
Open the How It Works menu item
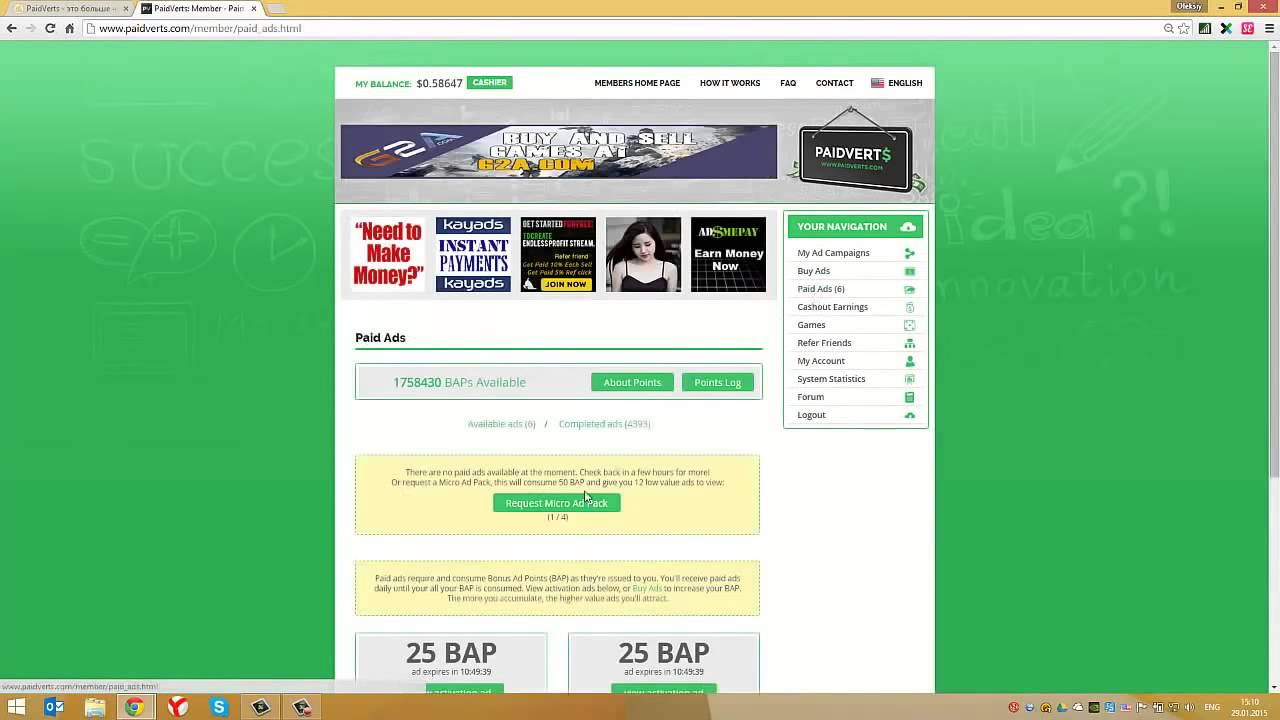tap(730, 83)
